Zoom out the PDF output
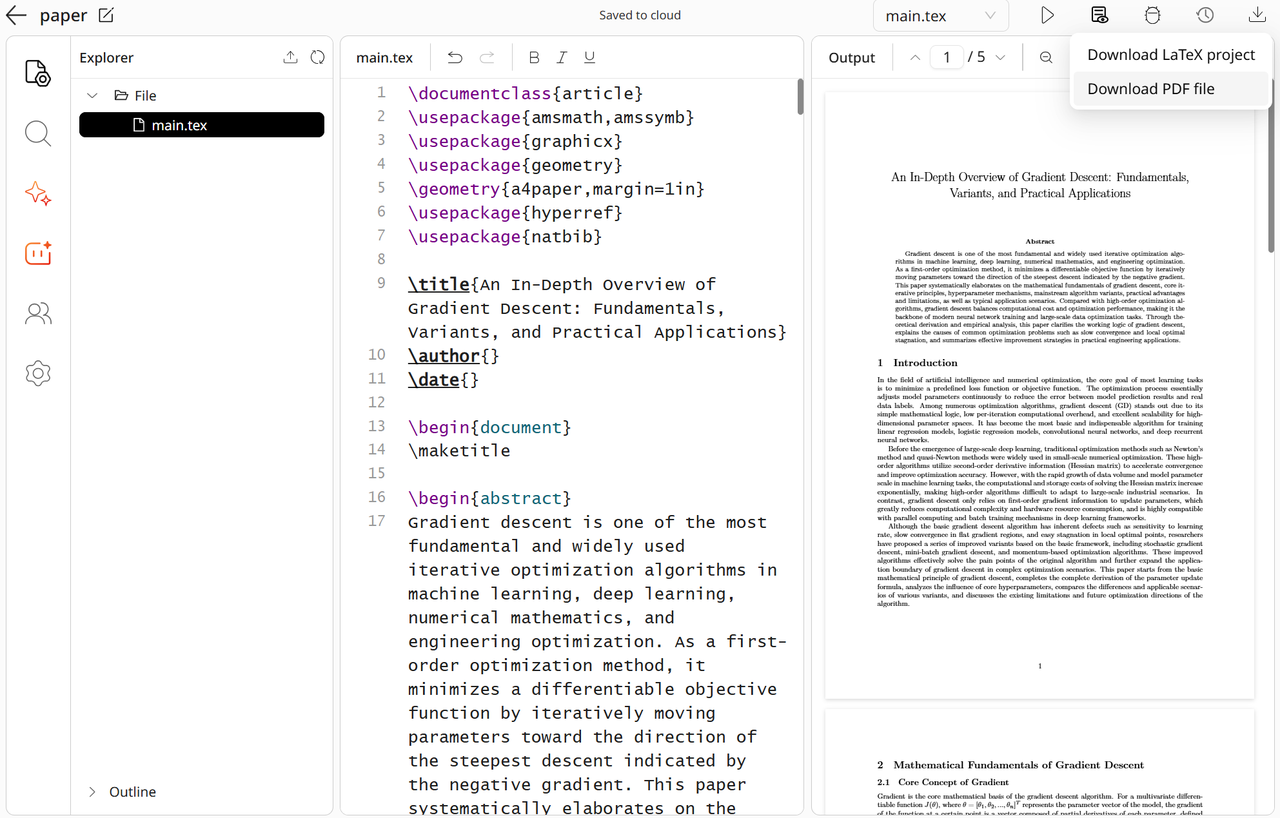Image resolution: width=1280 pixels, height=818 pixels. click(x=1046, y=57)
